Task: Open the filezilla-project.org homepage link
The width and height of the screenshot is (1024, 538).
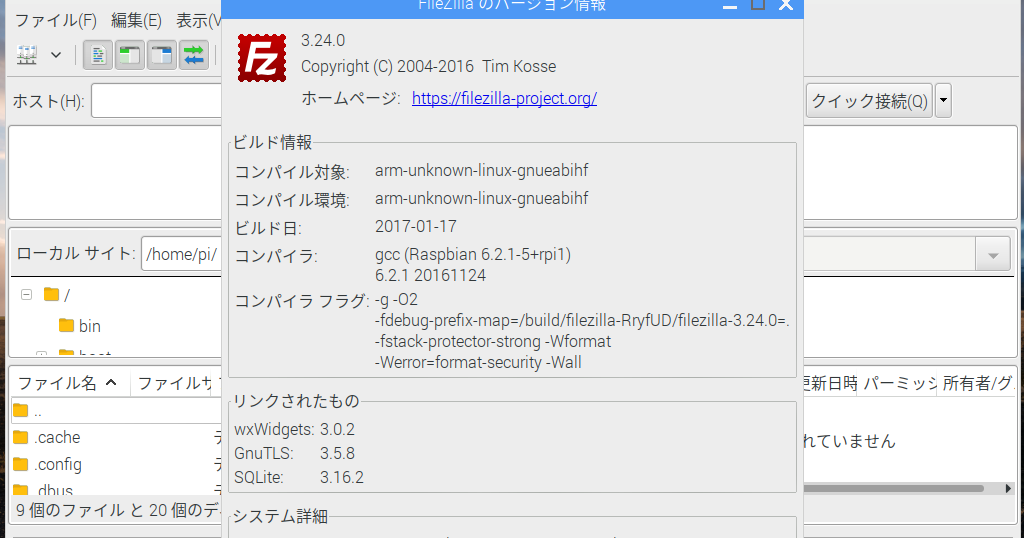Action: tap(504, 99)
